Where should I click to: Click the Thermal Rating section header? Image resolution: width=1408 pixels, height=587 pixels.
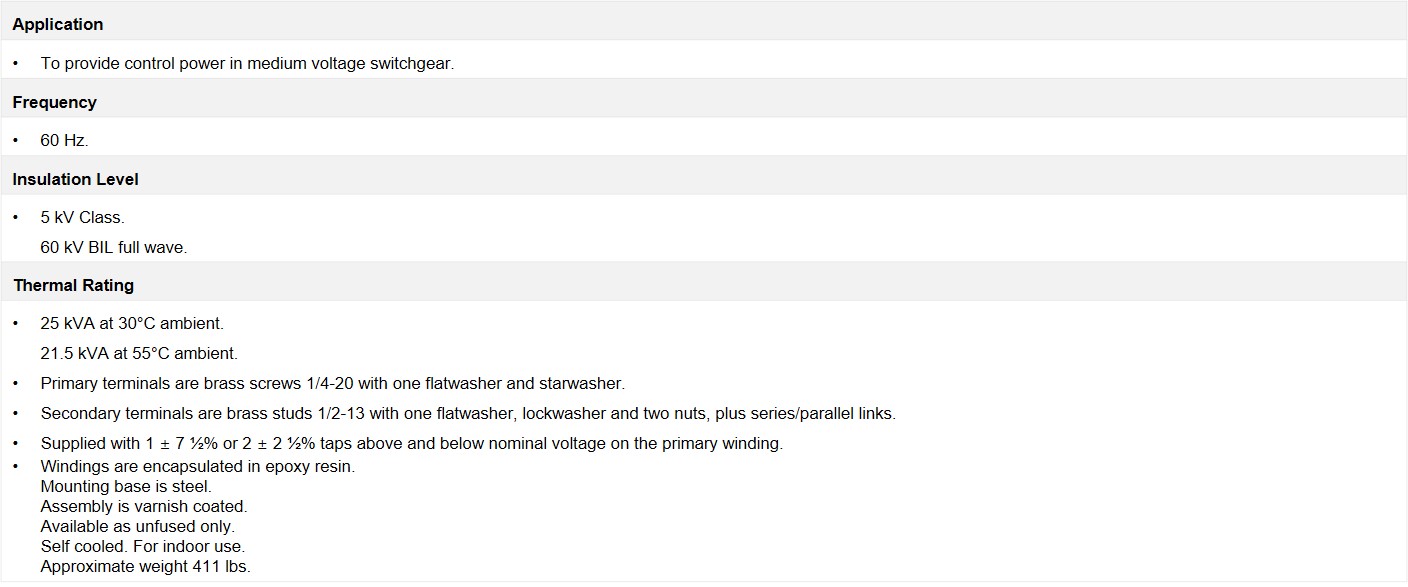pyautogui.click(x=73, y=285)
